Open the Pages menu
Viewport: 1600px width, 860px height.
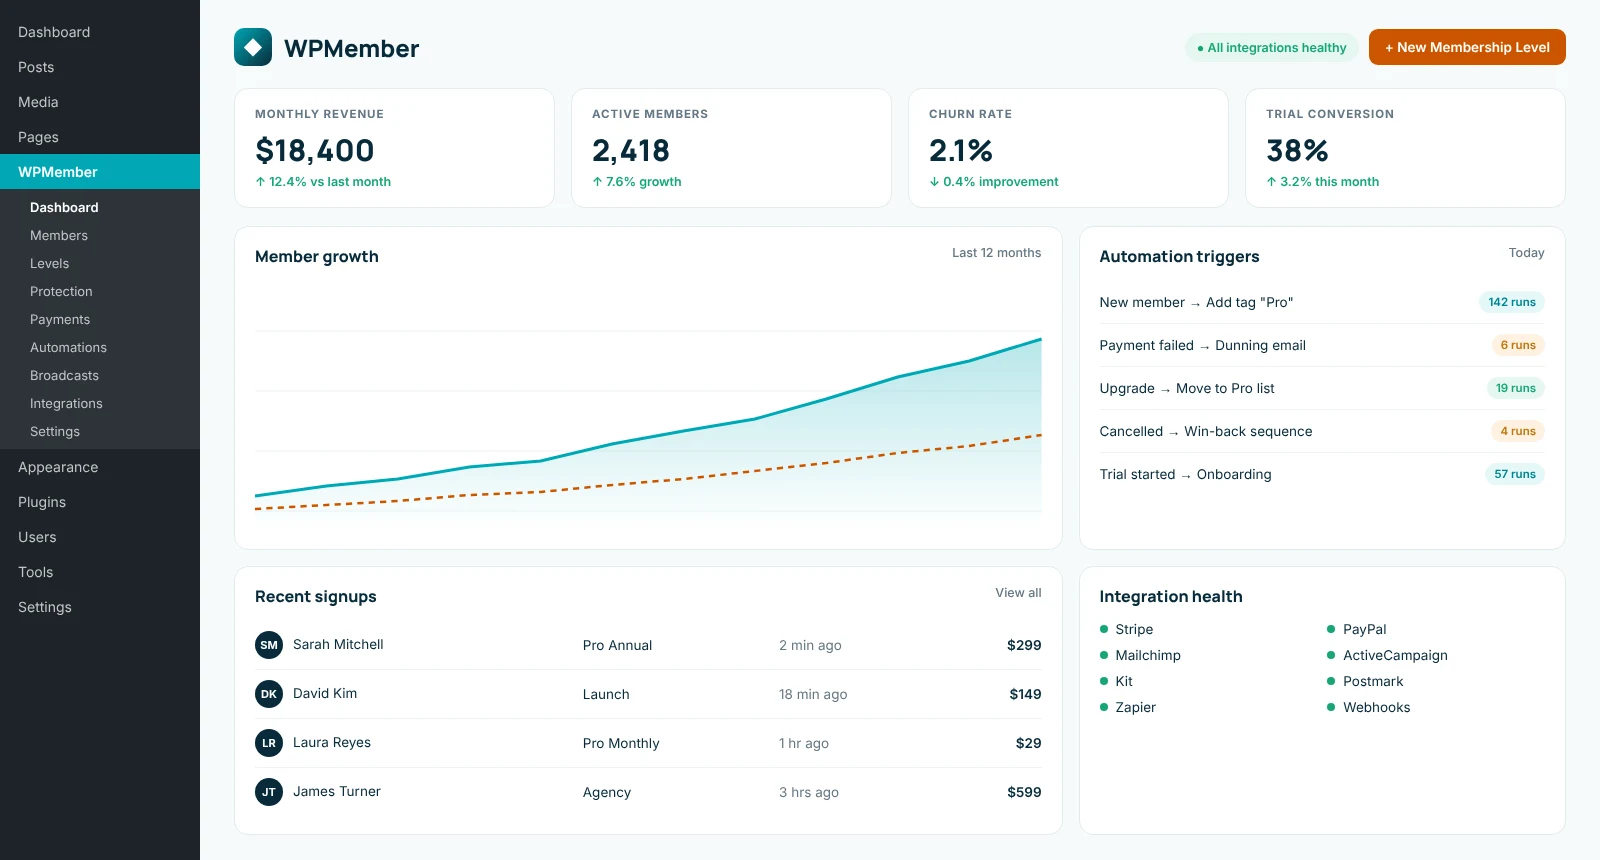point(100,137)
